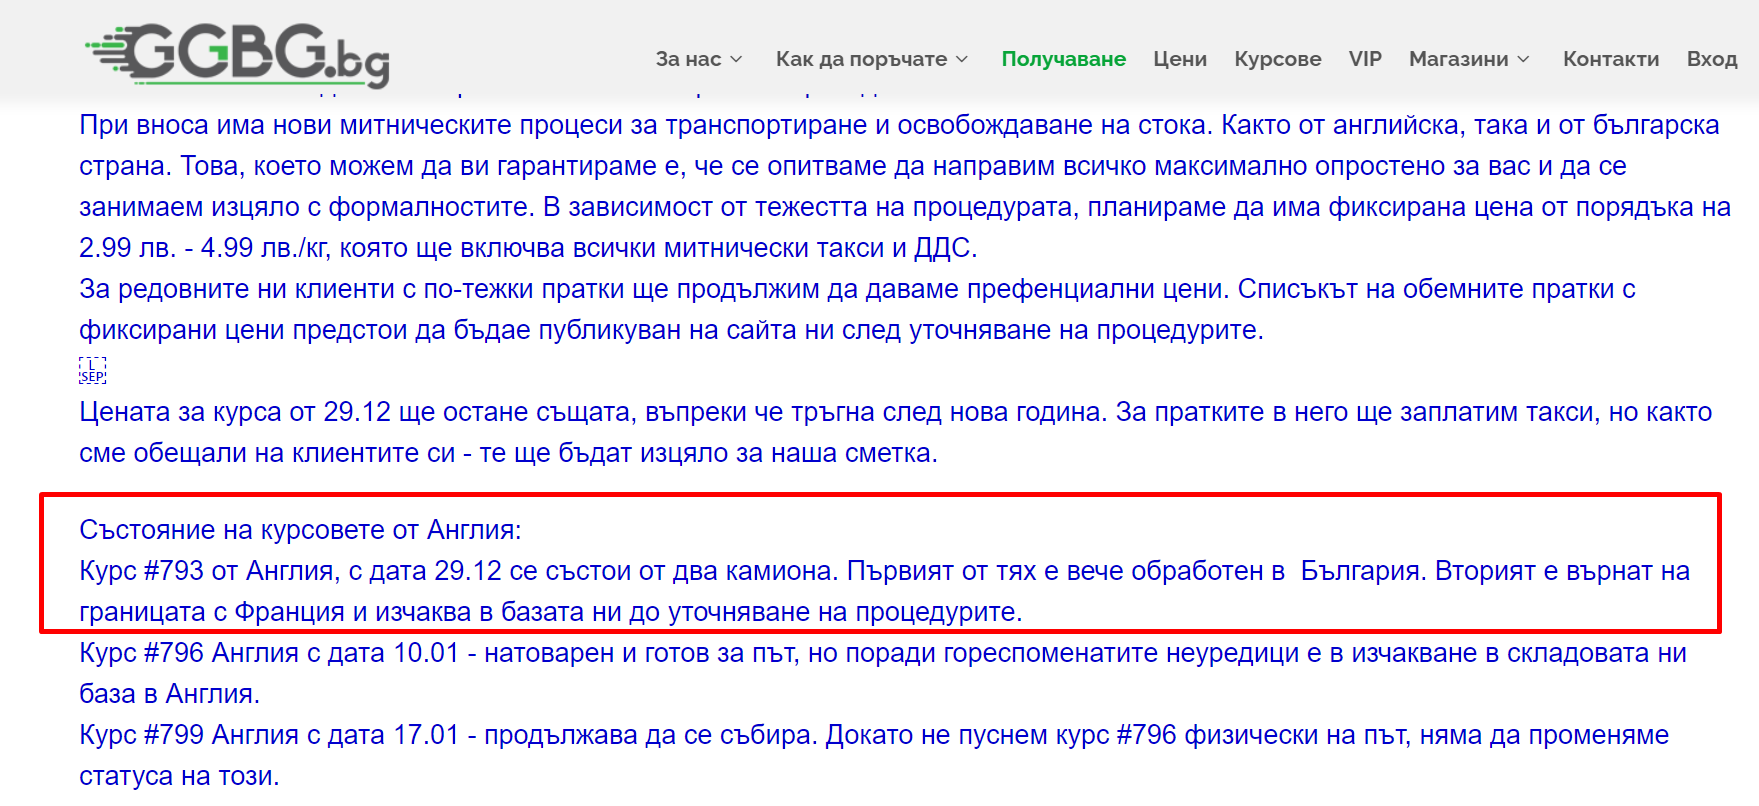The width and height of the screenshot is (1759, 806).
Task: Click Вход to log in
Action: pyautogui.click(x=1711, y=59)
